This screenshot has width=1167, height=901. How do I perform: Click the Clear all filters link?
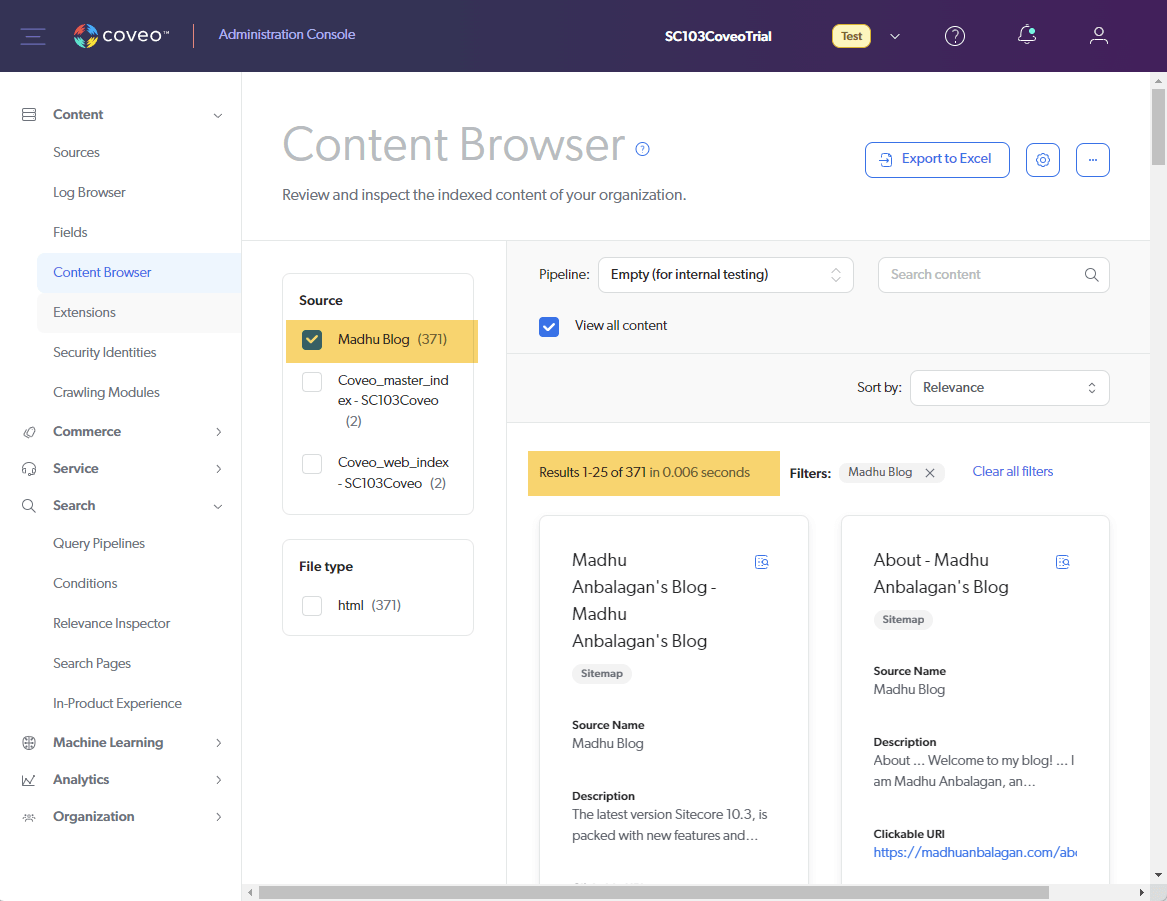(1012, 472)
